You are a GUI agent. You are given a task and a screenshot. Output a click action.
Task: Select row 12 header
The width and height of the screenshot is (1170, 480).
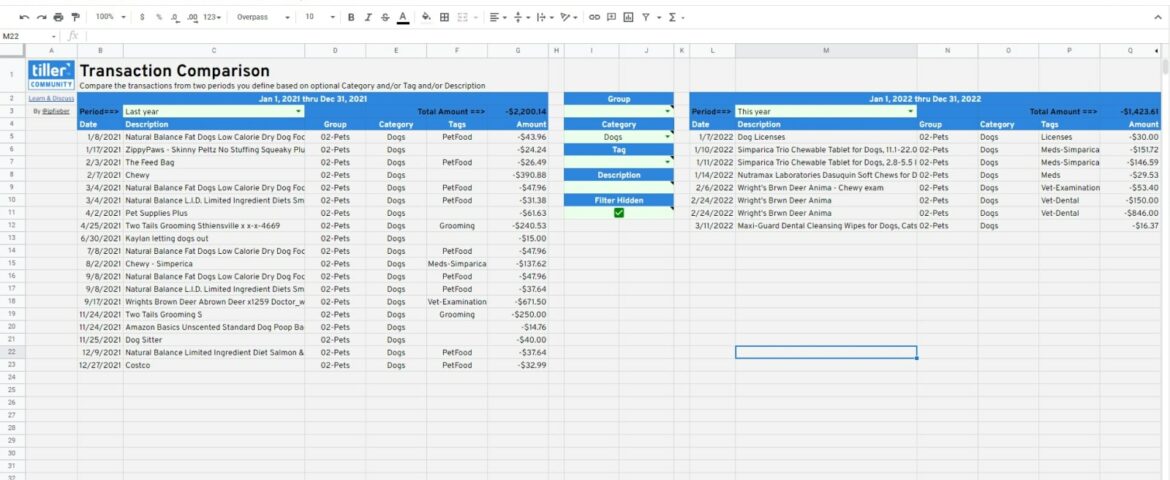click(x=13, y=225)
